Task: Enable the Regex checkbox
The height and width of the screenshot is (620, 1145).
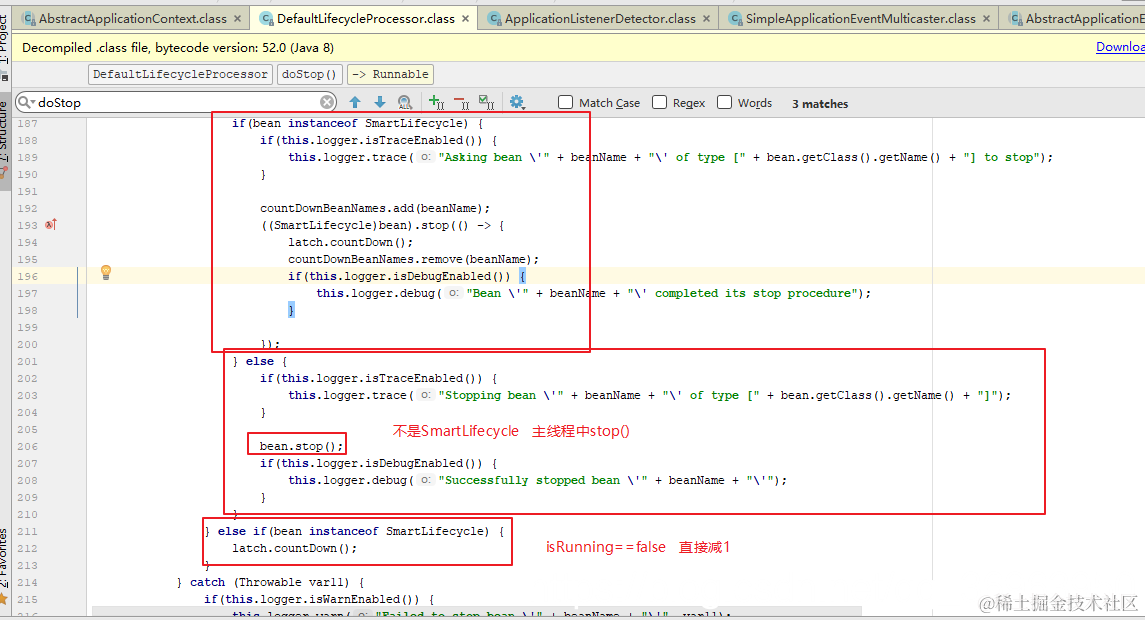Action: (659, 102)
